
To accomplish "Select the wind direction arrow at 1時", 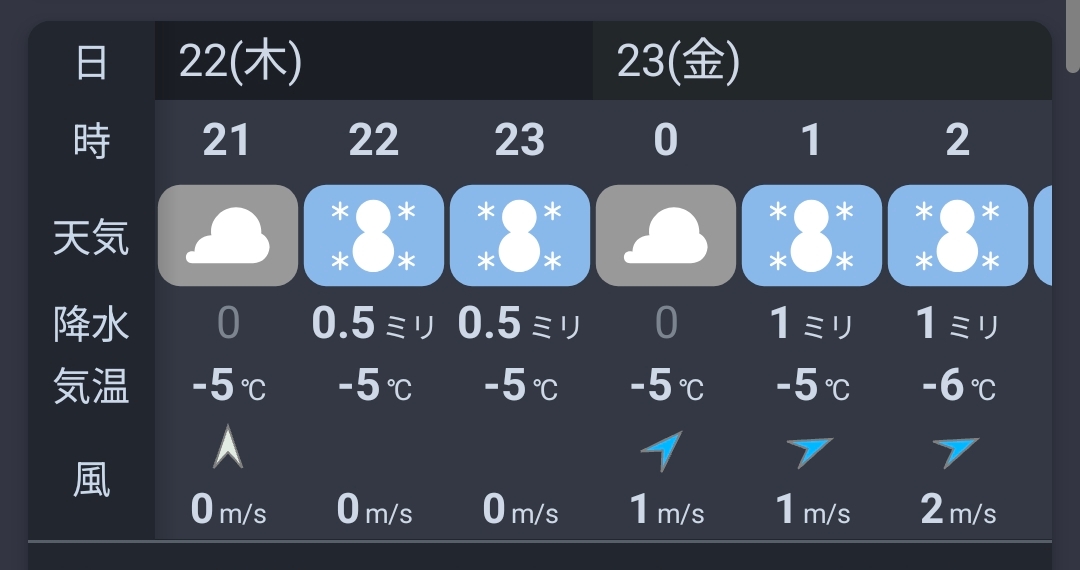I will point(809,451).
